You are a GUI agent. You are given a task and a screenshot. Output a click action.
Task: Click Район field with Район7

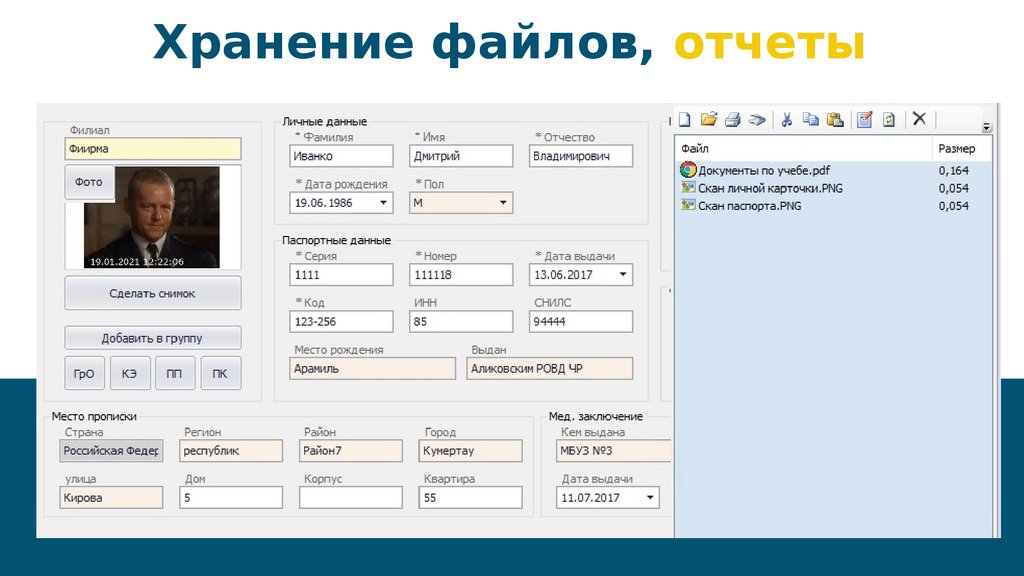351,451
